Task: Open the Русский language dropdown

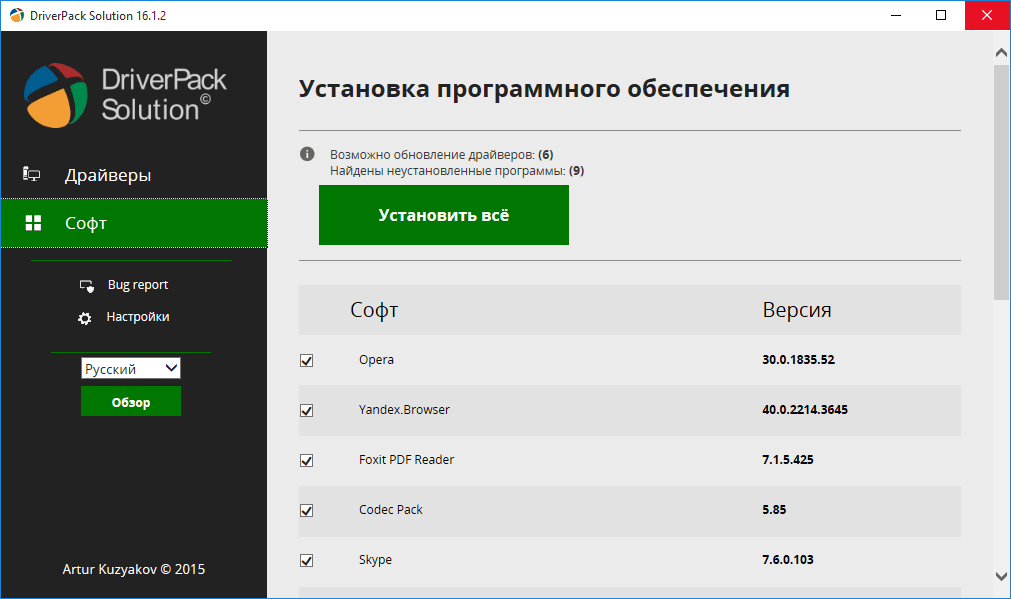Action: point(130,368)
